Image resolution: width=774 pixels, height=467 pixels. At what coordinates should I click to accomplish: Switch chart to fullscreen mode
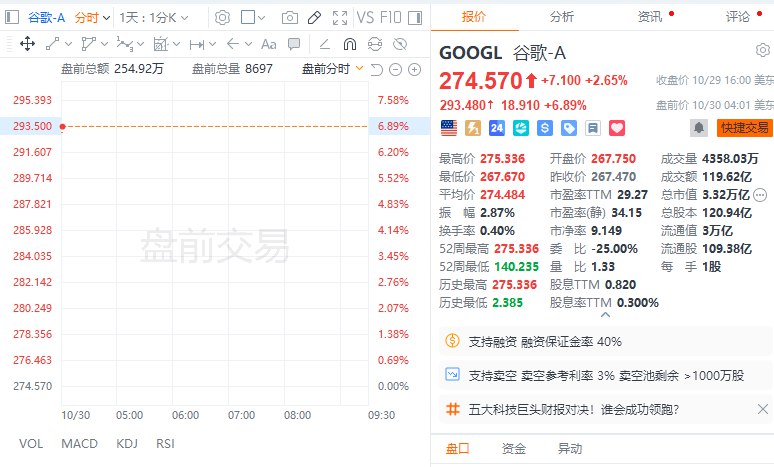[340, 18]
